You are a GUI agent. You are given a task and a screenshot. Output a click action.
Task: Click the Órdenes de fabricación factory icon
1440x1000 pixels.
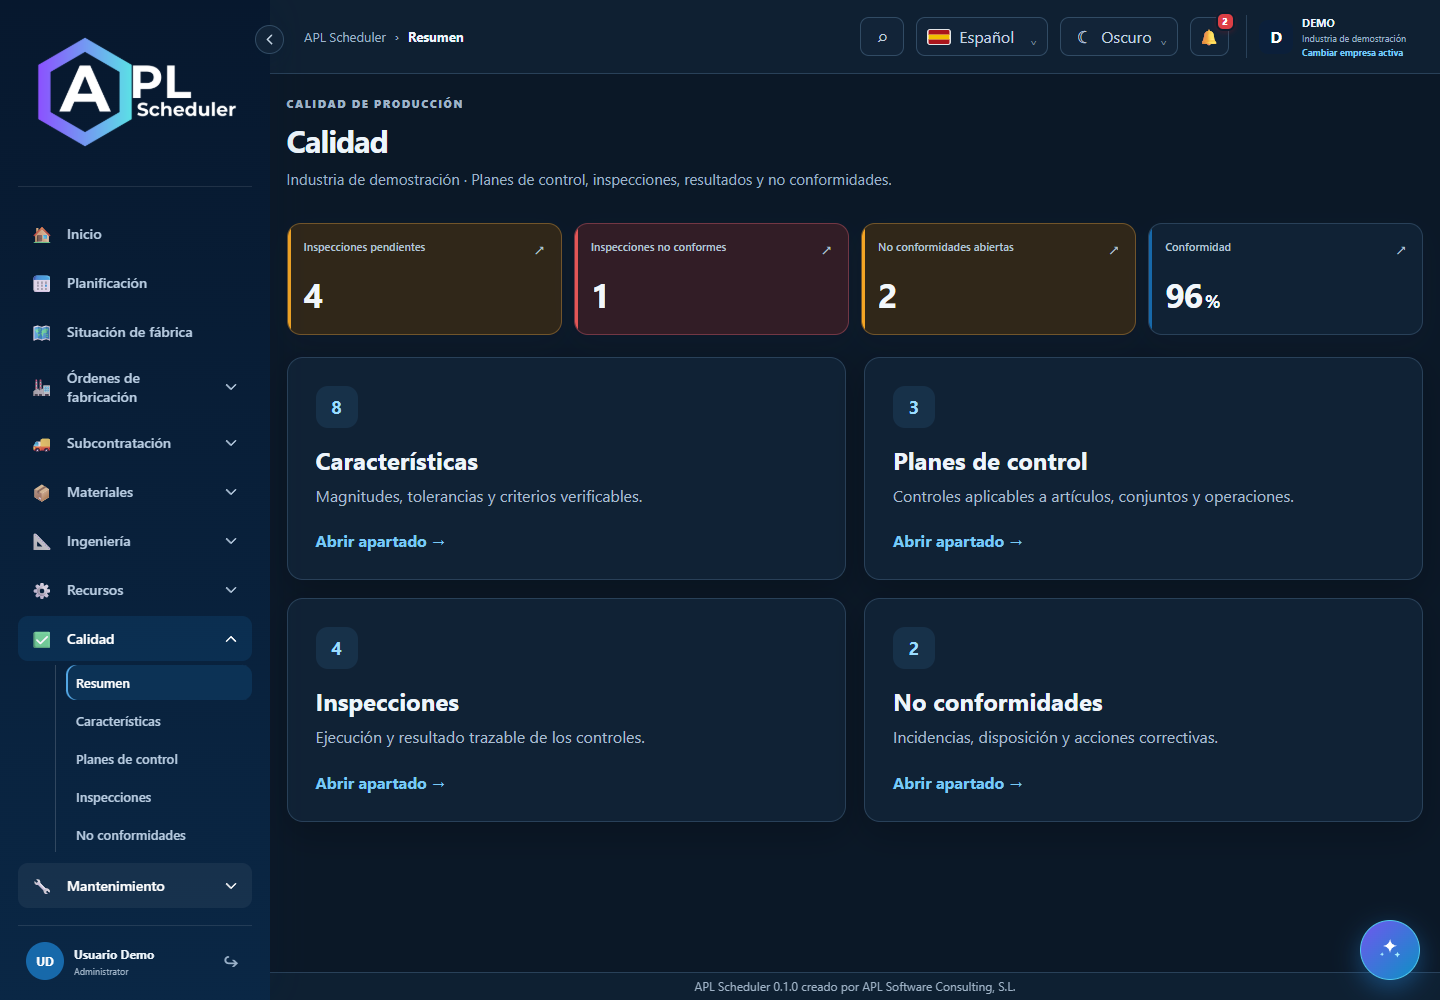(42, 388)
